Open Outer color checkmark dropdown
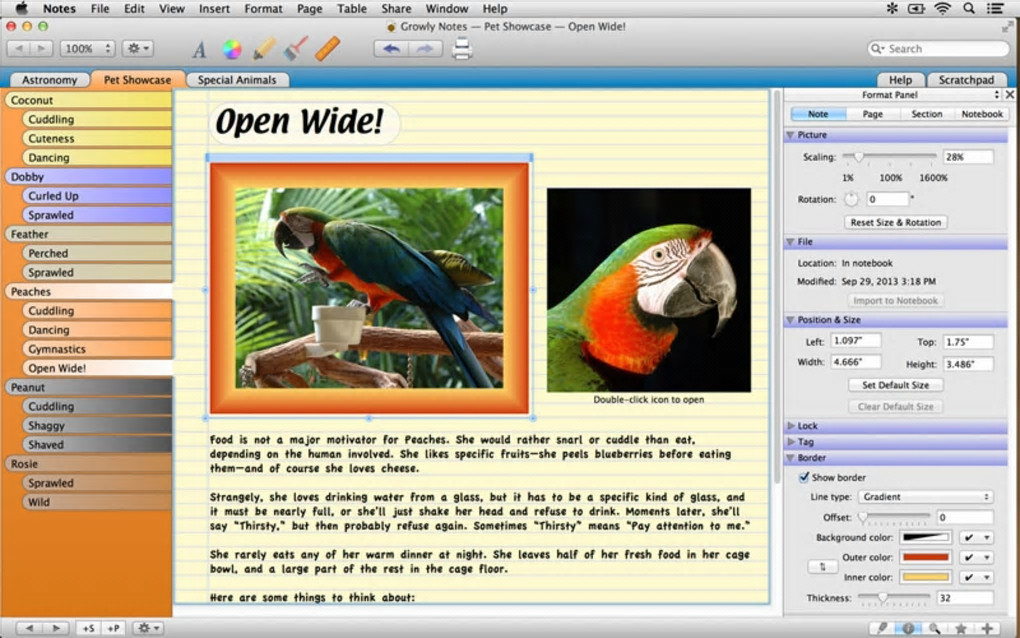 977,557
